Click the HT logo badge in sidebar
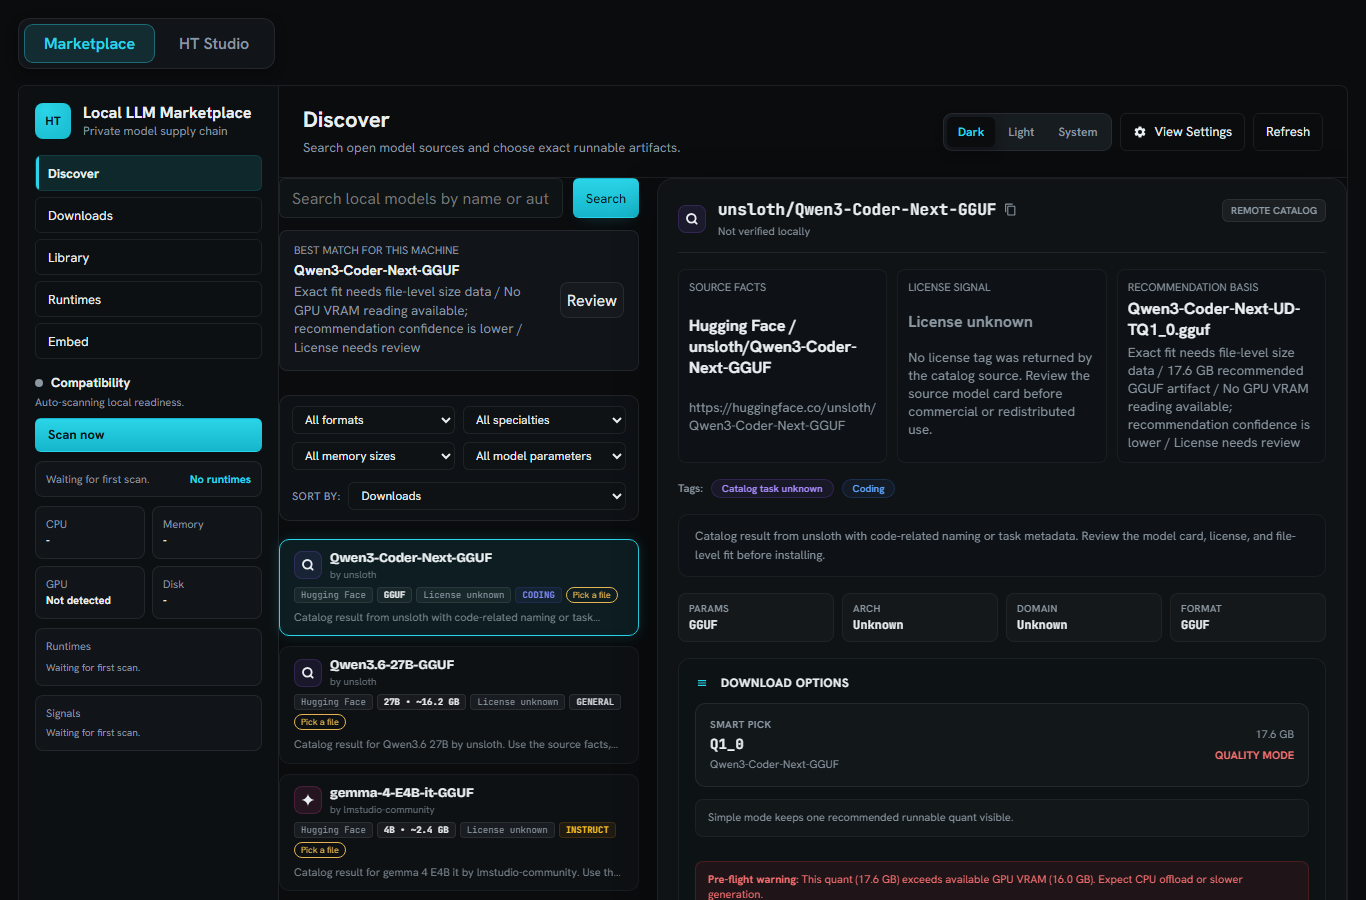Image resolution: width=1366 pixels, height=900 pixels. 53,121
